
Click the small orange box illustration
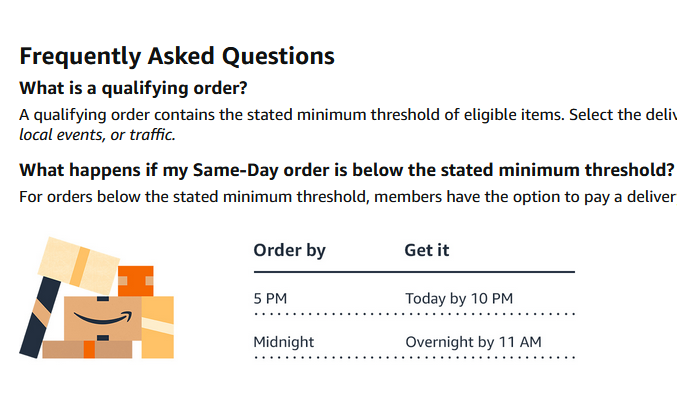point(136,281)
